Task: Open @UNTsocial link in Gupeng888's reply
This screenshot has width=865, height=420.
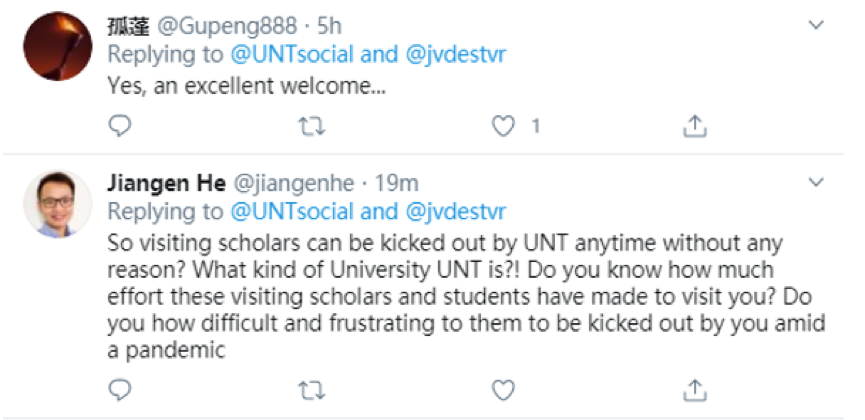Action: [x=292, y=54]
